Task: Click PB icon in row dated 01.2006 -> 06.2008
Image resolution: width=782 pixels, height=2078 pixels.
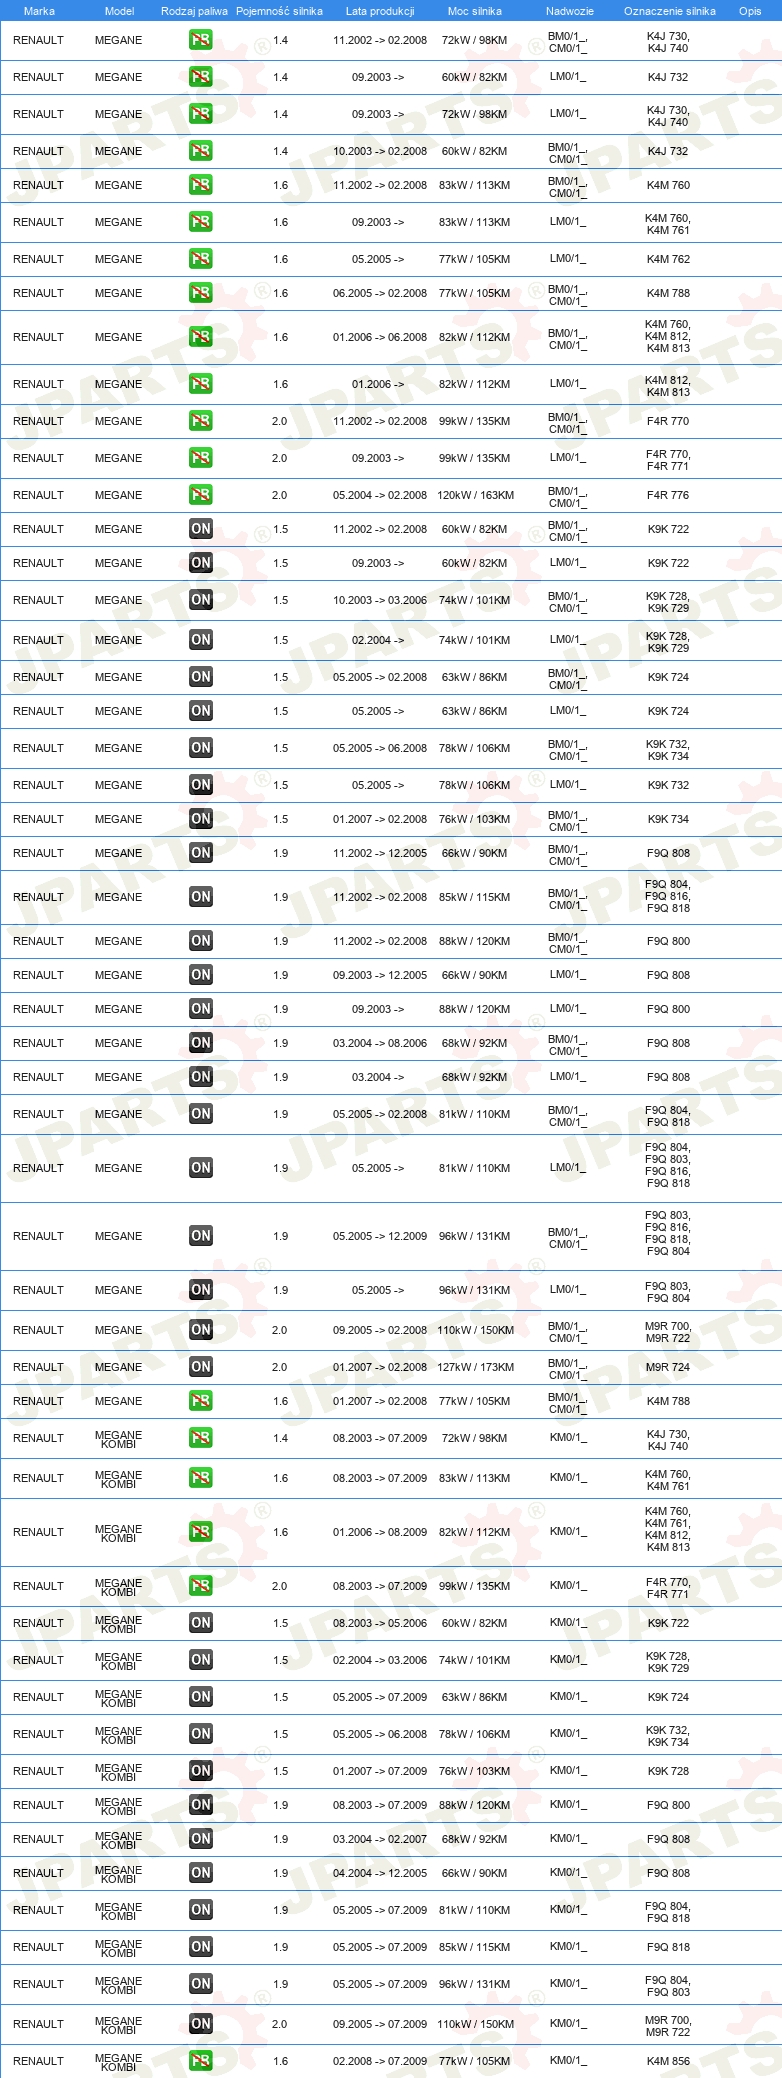Action: [200, 337]
